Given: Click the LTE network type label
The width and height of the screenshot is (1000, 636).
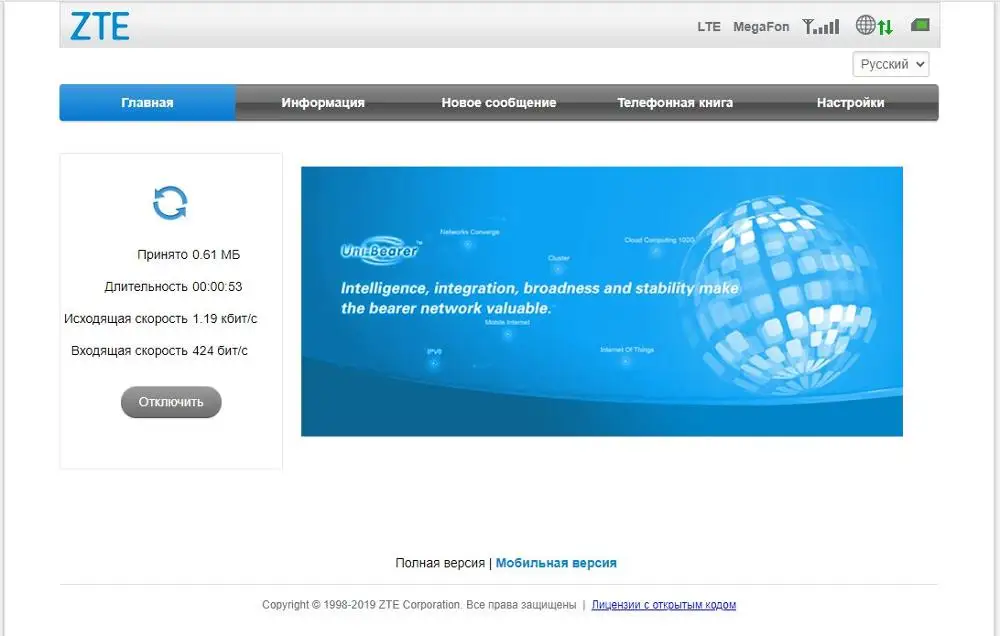Looking at the screenshot, I should pyautogui.click(x=709, y=27).
